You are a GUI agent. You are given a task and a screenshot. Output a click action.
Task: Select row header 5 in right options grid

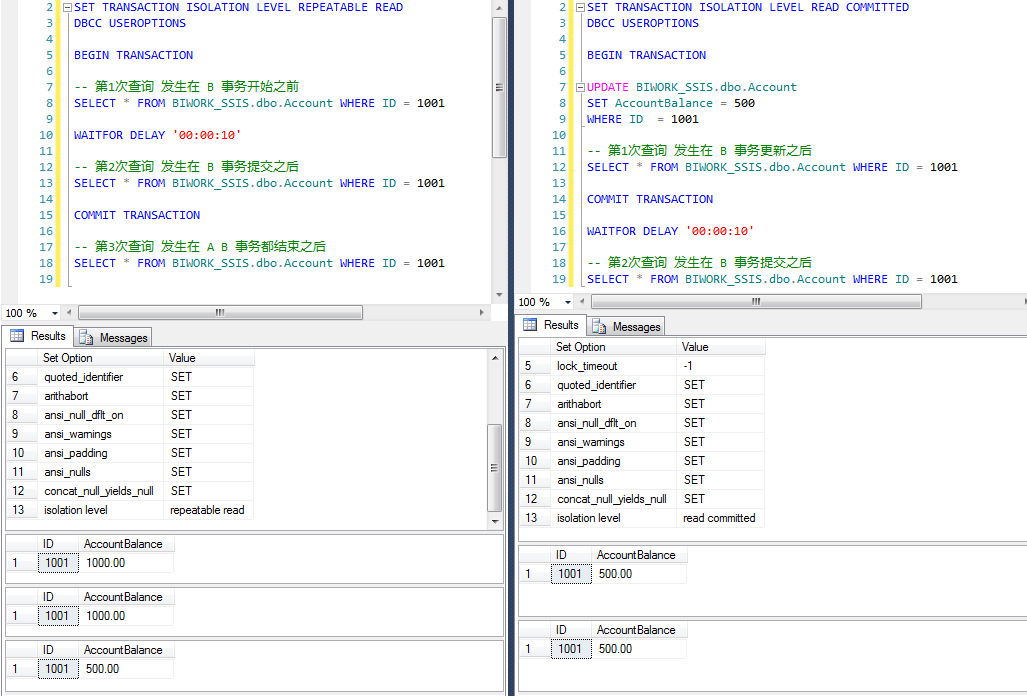(x=534, y=366)
